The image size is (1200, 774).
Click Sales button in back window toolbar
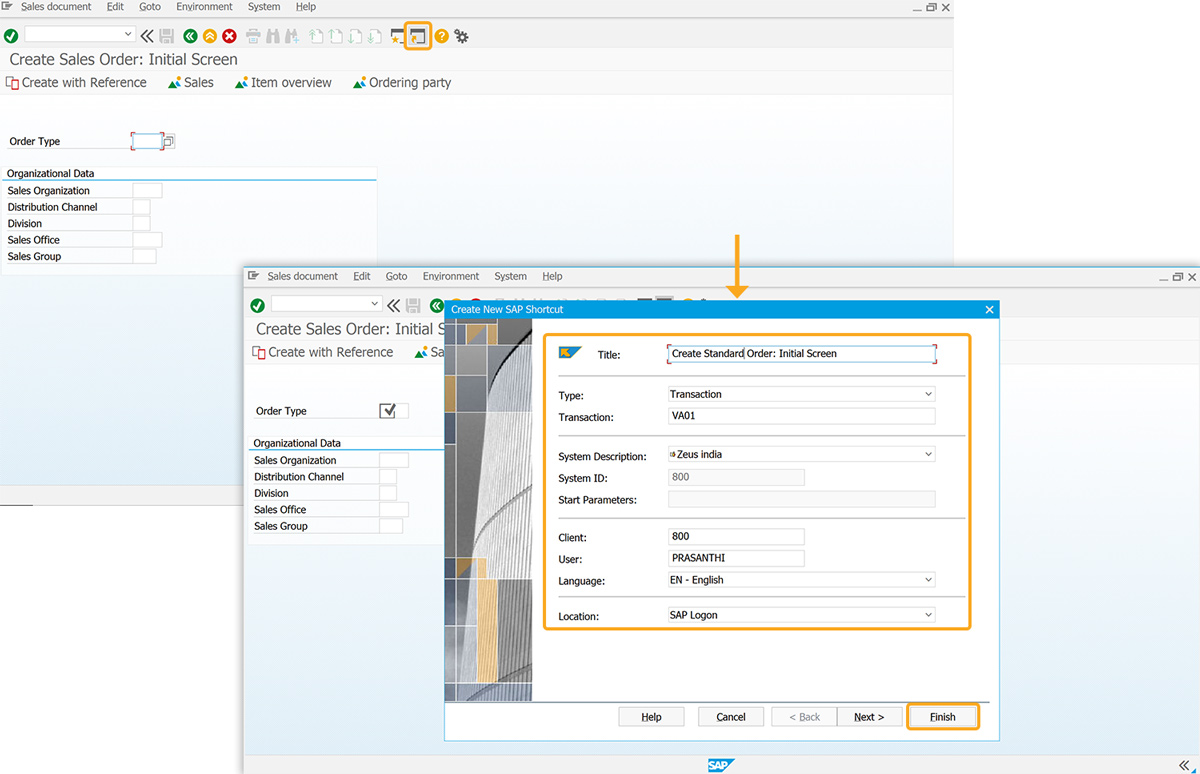(191, 83)
